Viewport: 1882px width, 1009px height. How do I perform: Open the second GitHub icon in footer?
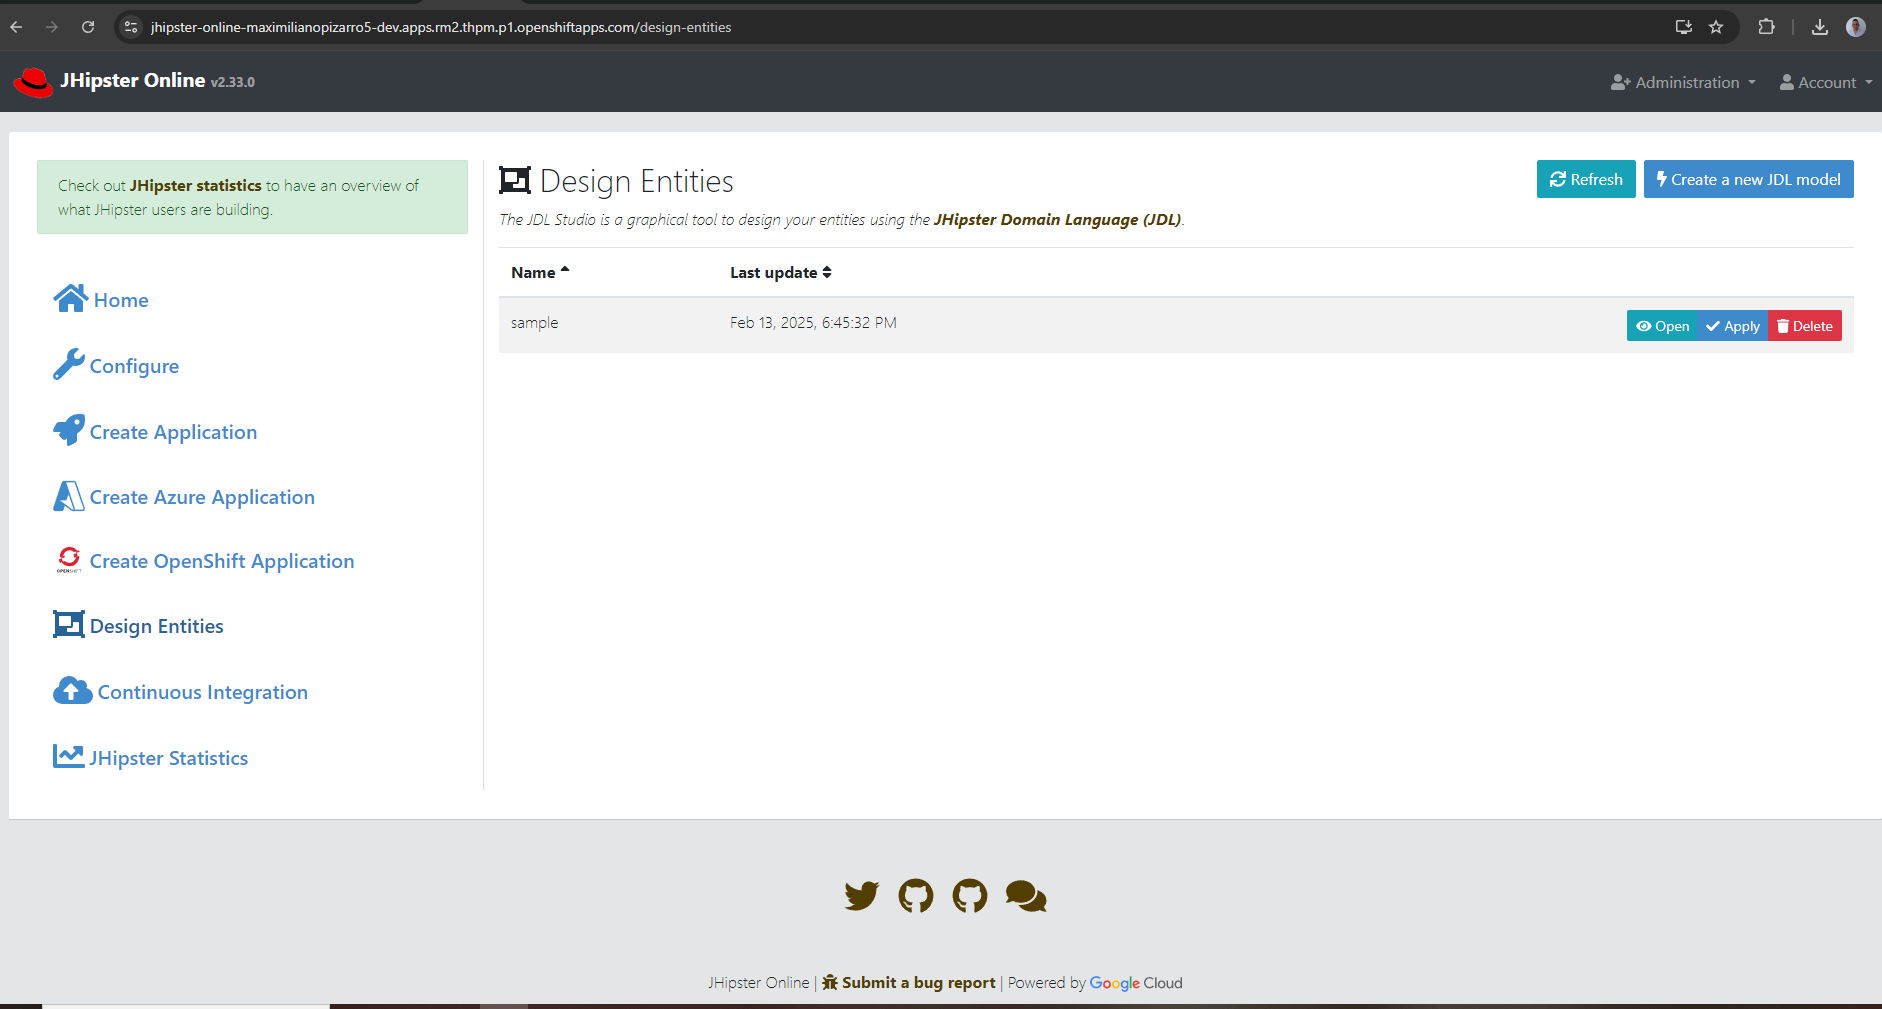click(x=970, y=896)
